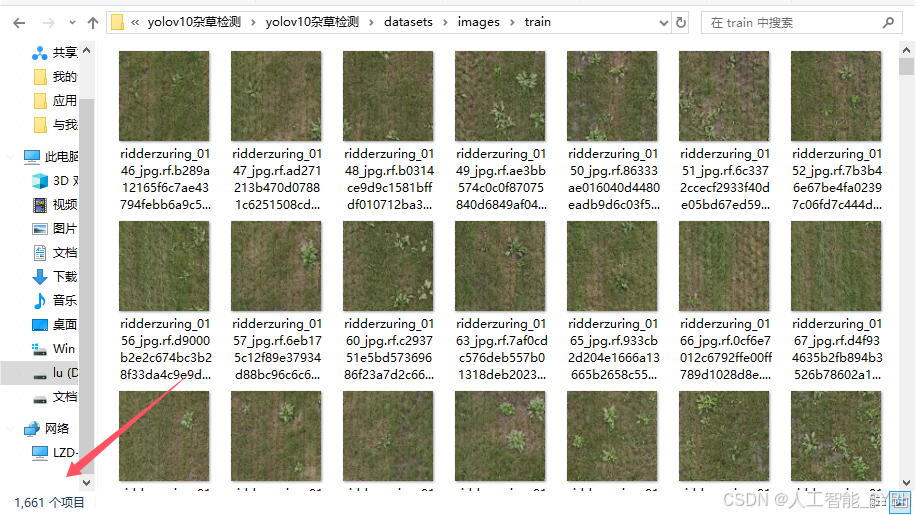The height and width of the screenshot is (515, 916).
Task: Click file list scrollbar up arrow
Action: (907, 50)
